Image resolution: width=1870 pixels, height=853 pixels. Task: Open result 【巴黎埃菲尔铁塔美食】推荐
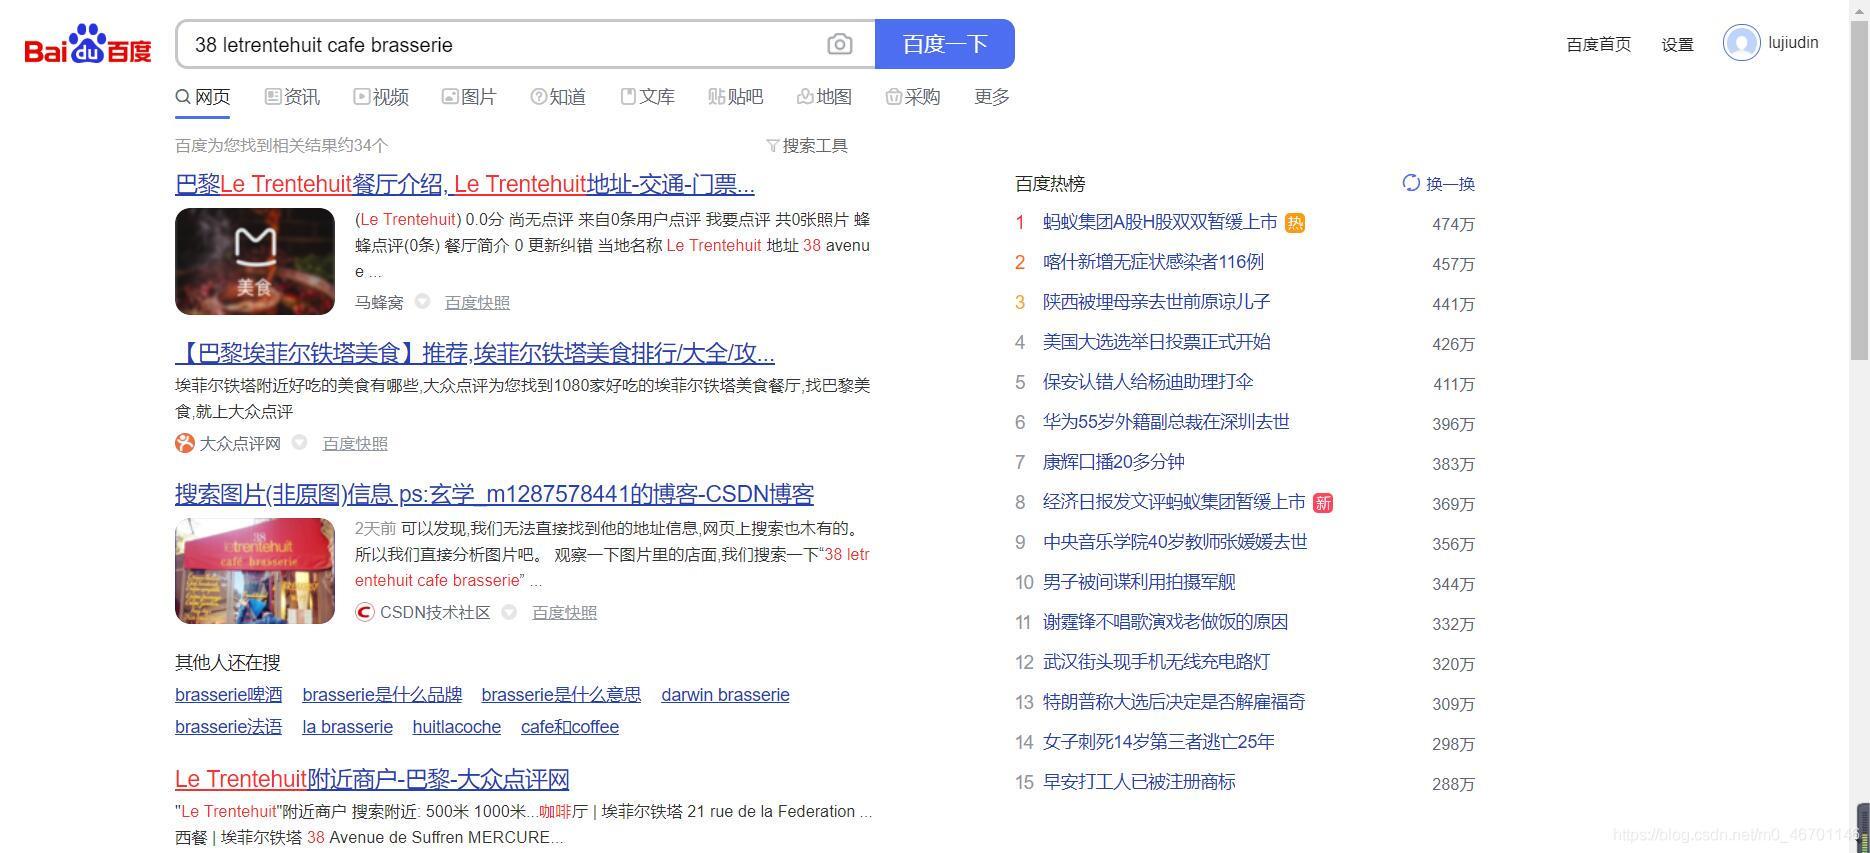coord(475,354)
